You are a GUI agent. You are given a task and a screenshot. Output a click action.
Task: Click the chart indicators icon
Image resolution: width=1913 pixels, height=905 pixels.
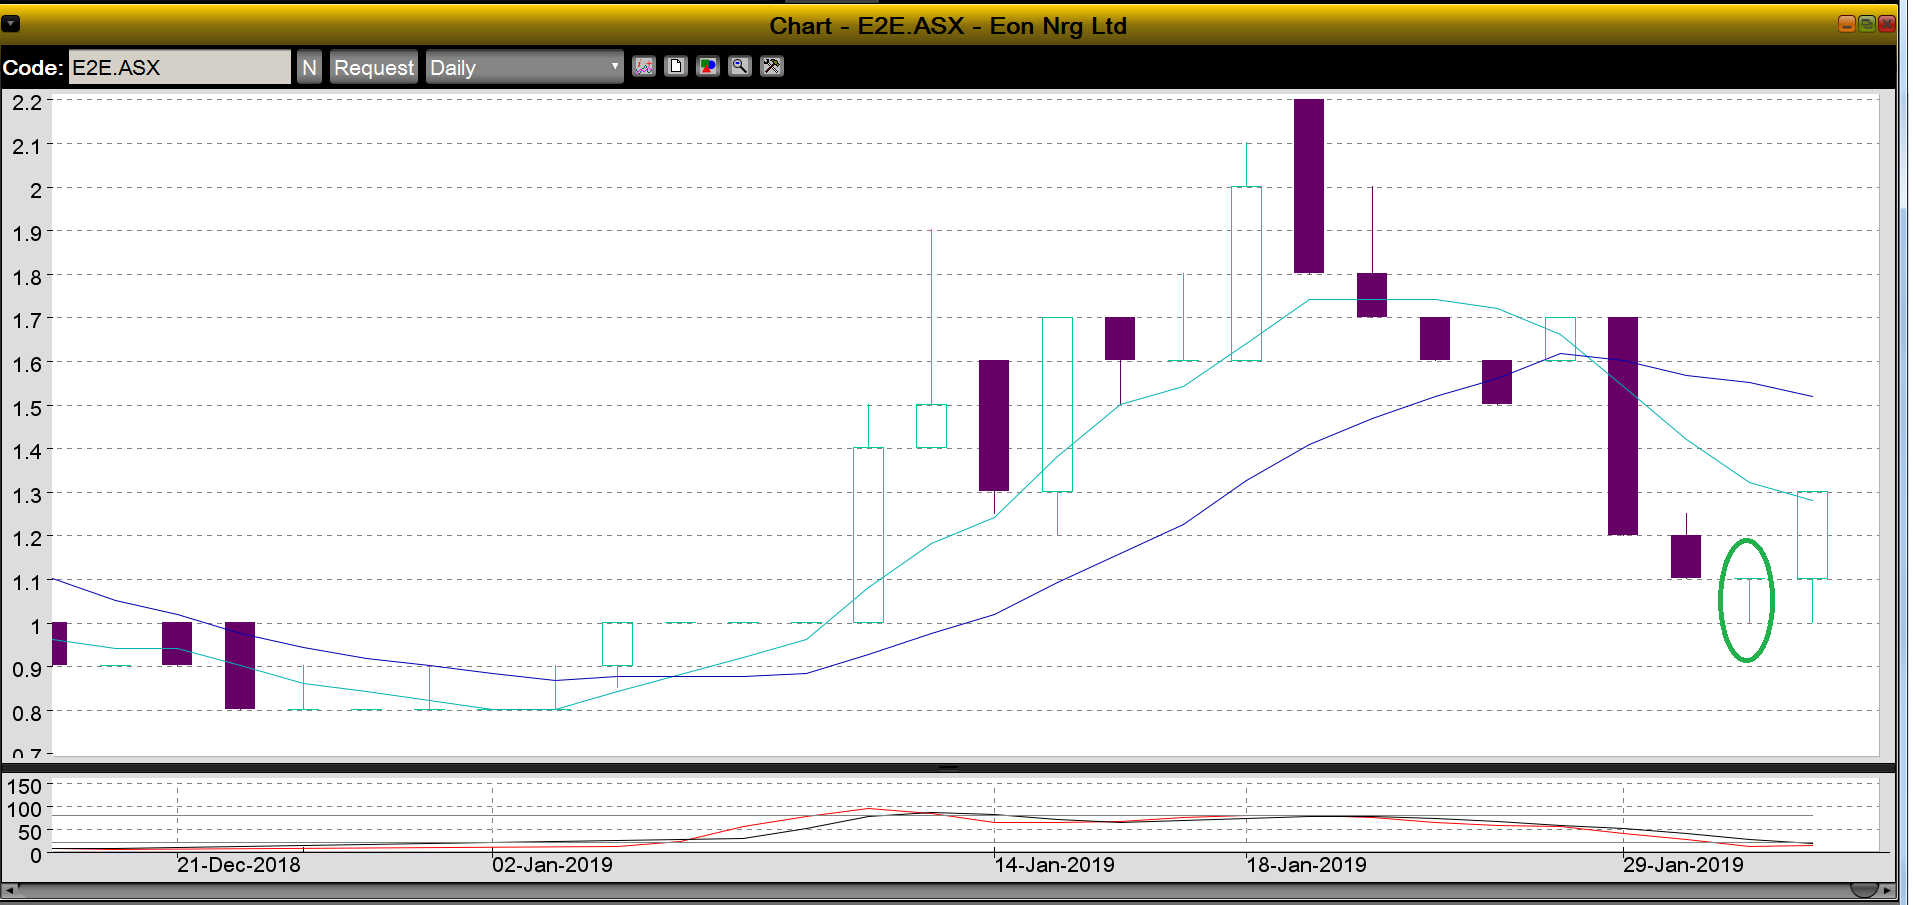[x=644, y=67]
